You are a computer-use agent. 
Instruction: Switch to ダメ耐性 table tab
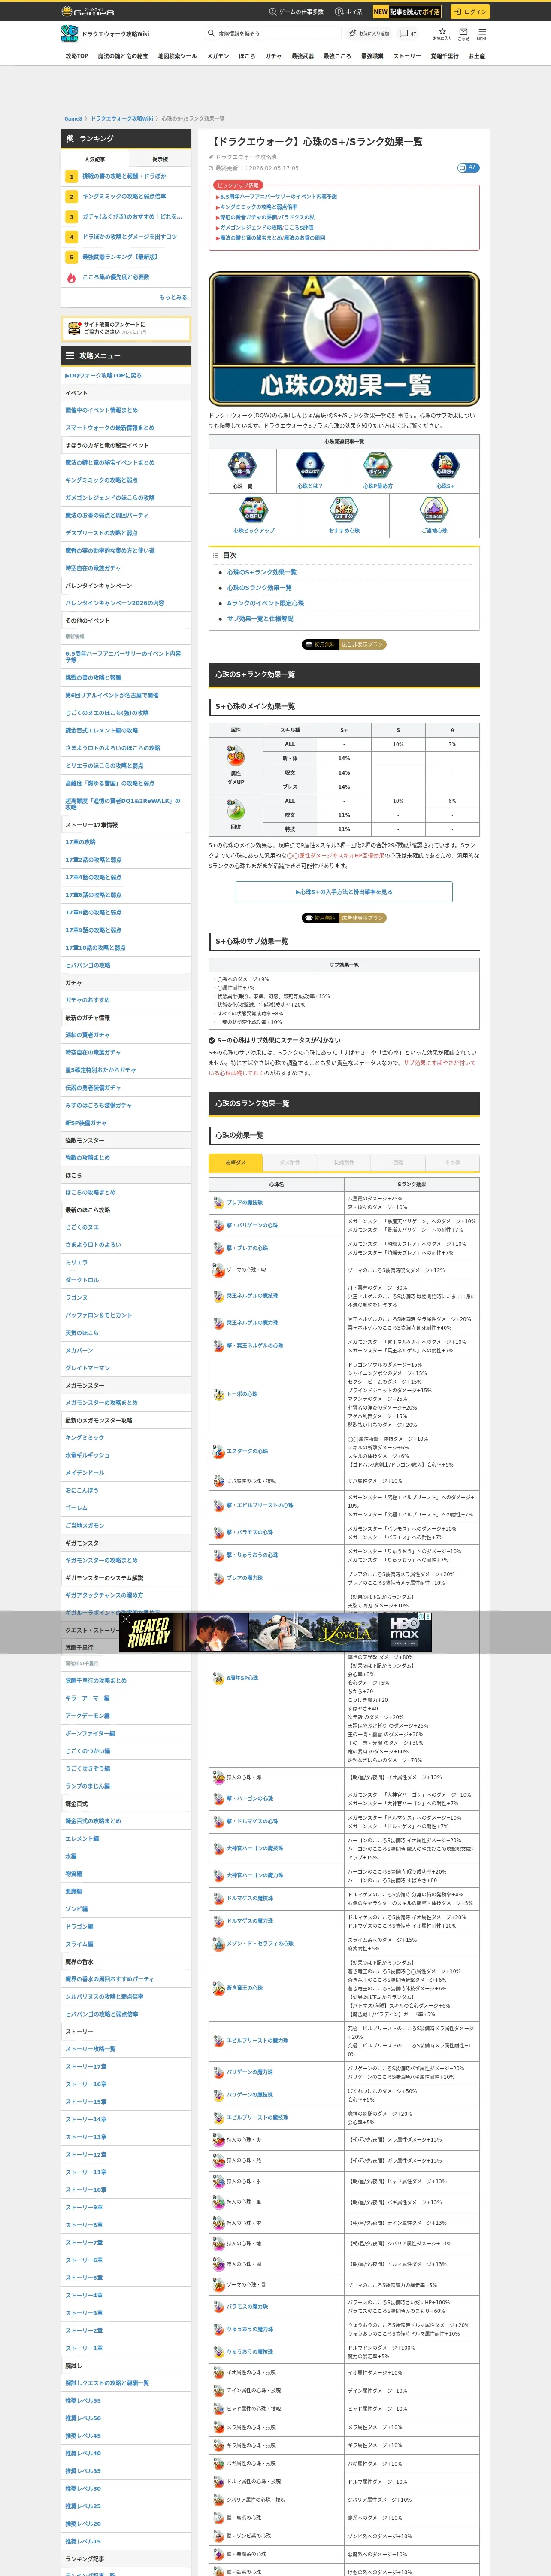click(290, 1162)
